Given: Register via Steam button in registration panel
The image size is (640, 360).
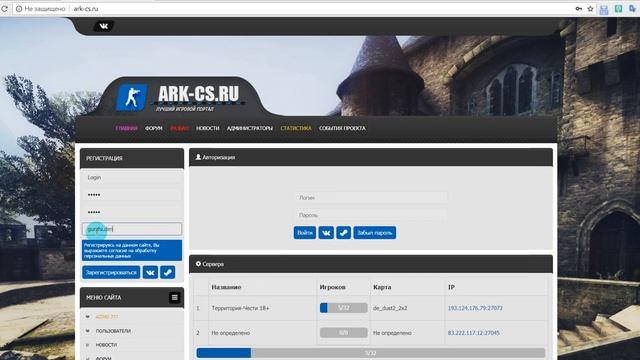Looking at the screenshot, I should [167, 272].
